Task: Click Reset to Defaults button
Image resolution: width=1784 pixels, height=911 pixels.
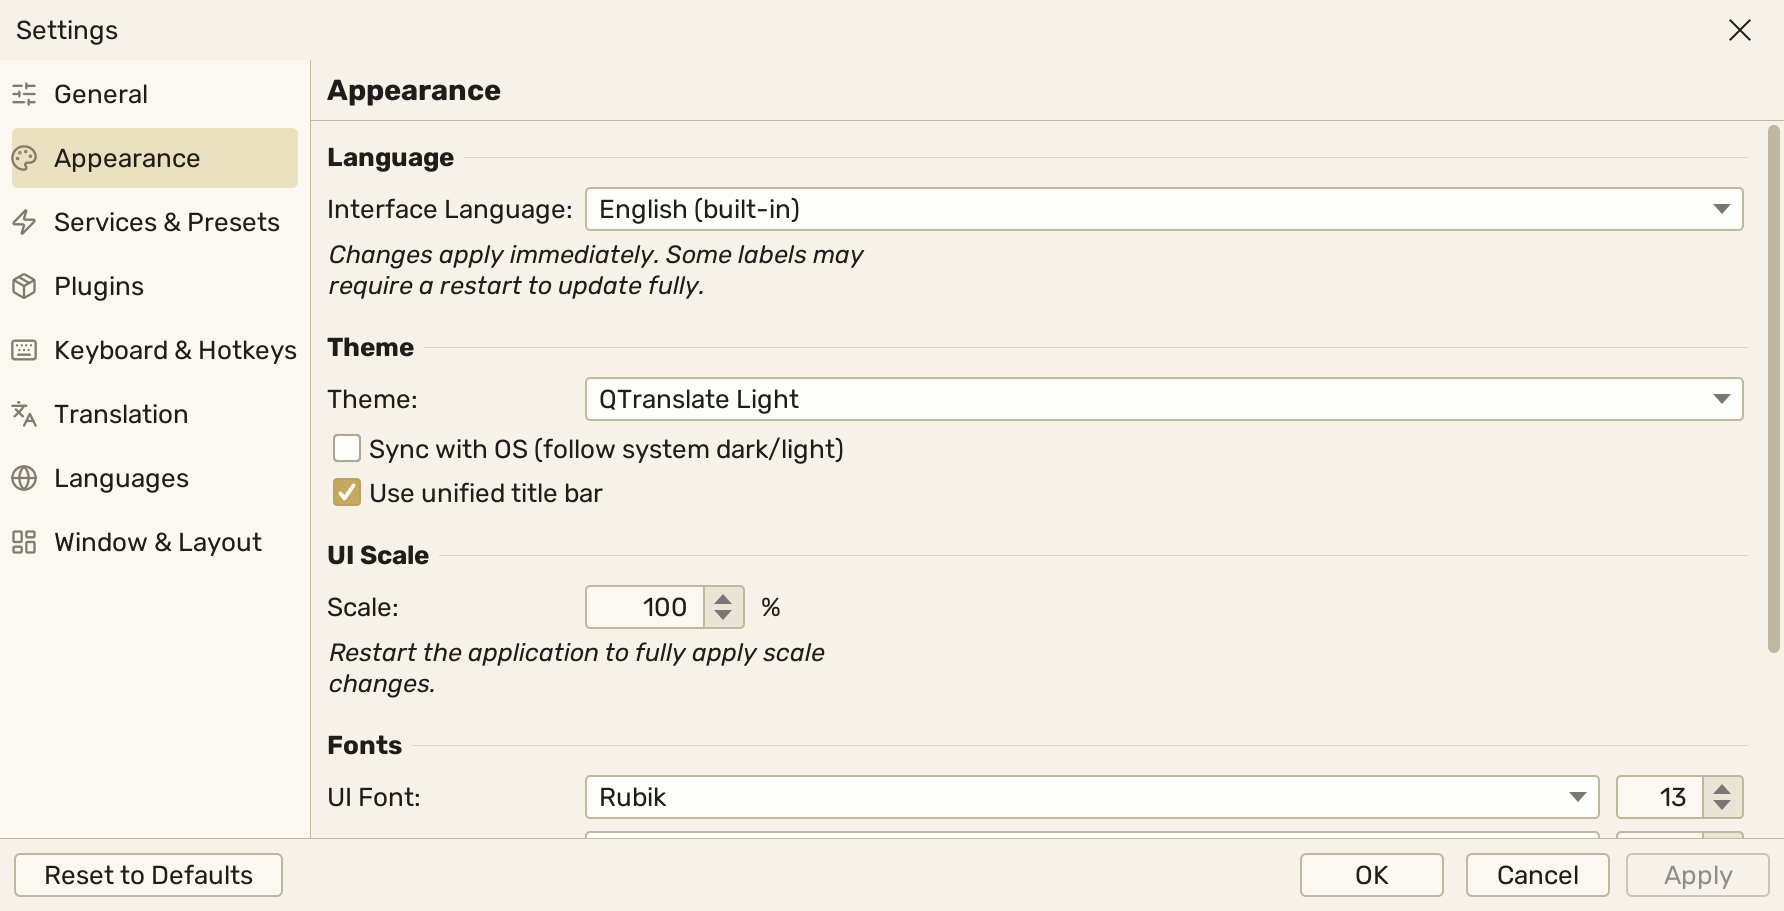Action: pyautogui.click(x=148, y=875)
